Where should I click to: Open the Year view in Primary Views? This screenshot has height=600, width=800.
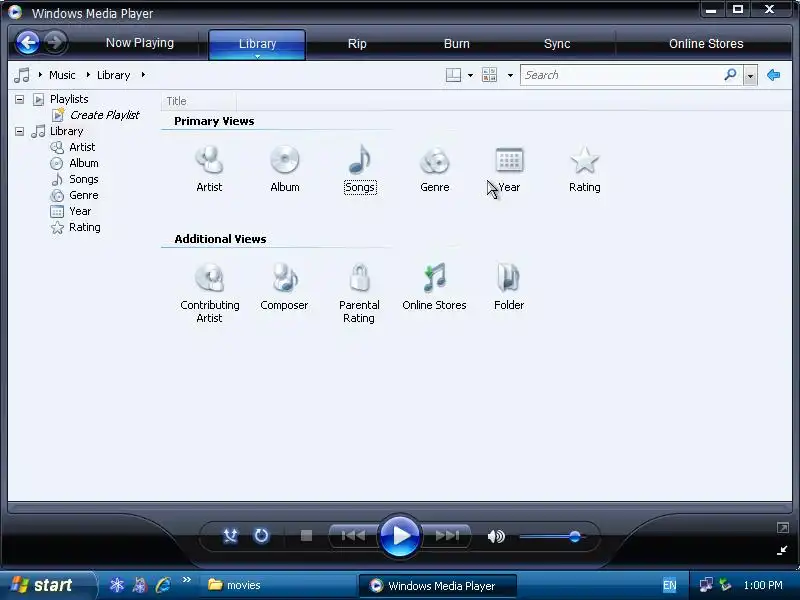(x=509, y=168)
